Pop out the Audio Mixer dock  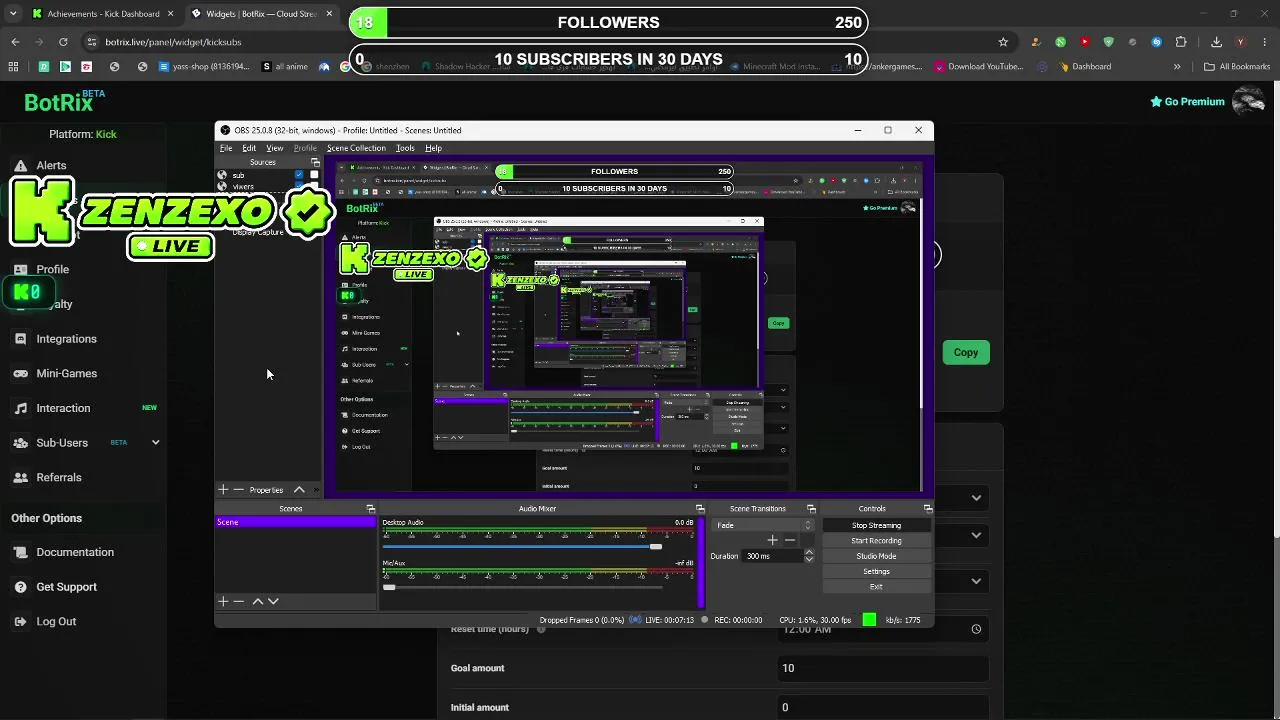pos(700,509)
